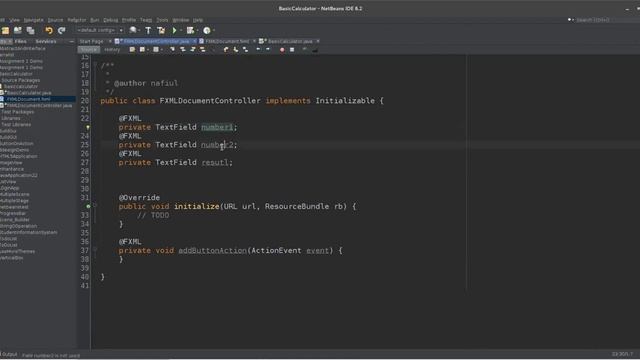Open the Help menu
This screenshot has width=640, height=360.
coord(198,20)
